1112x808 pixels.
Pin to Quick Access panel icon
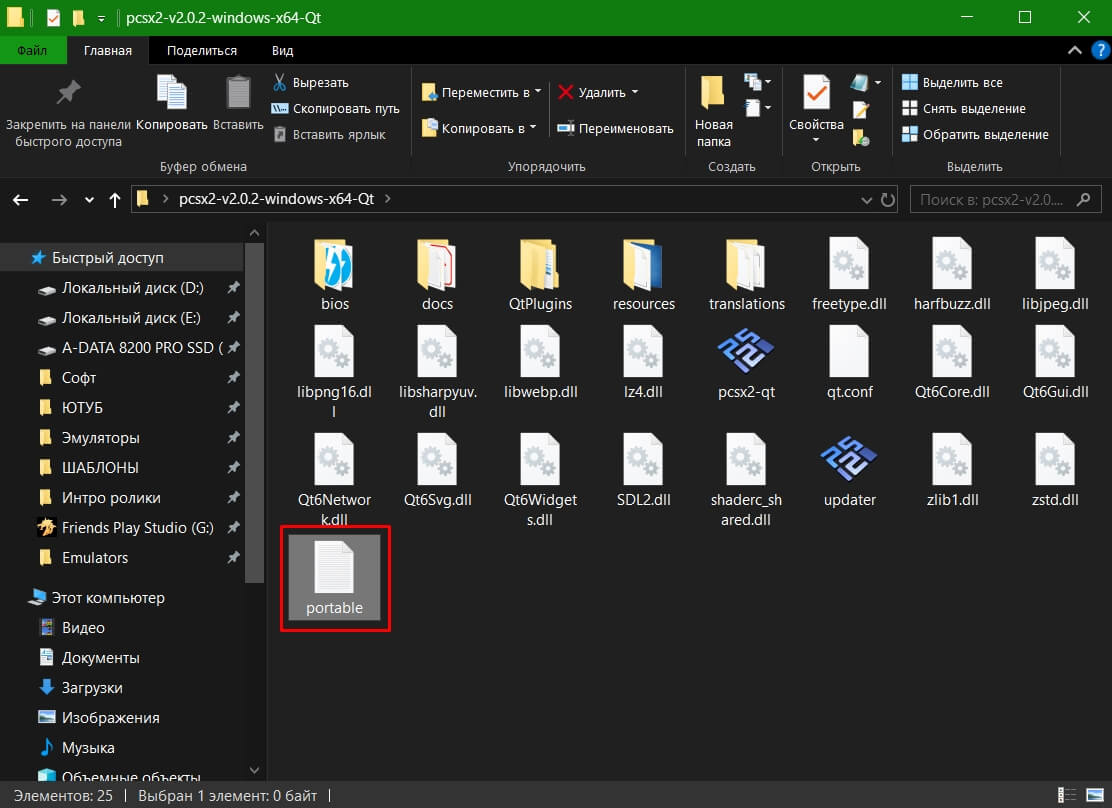(x=68, y=95)
